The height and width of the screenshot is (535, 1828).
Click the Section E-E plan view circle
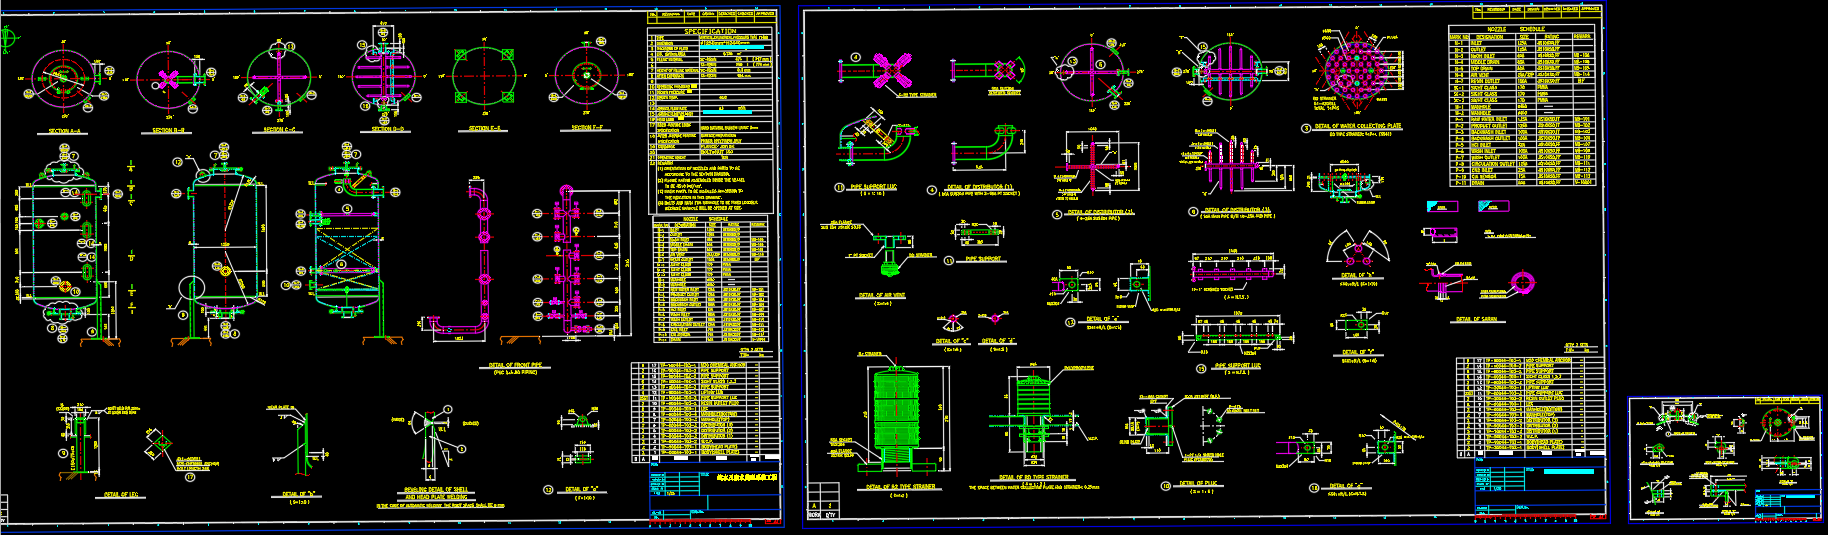pos(484,76)
